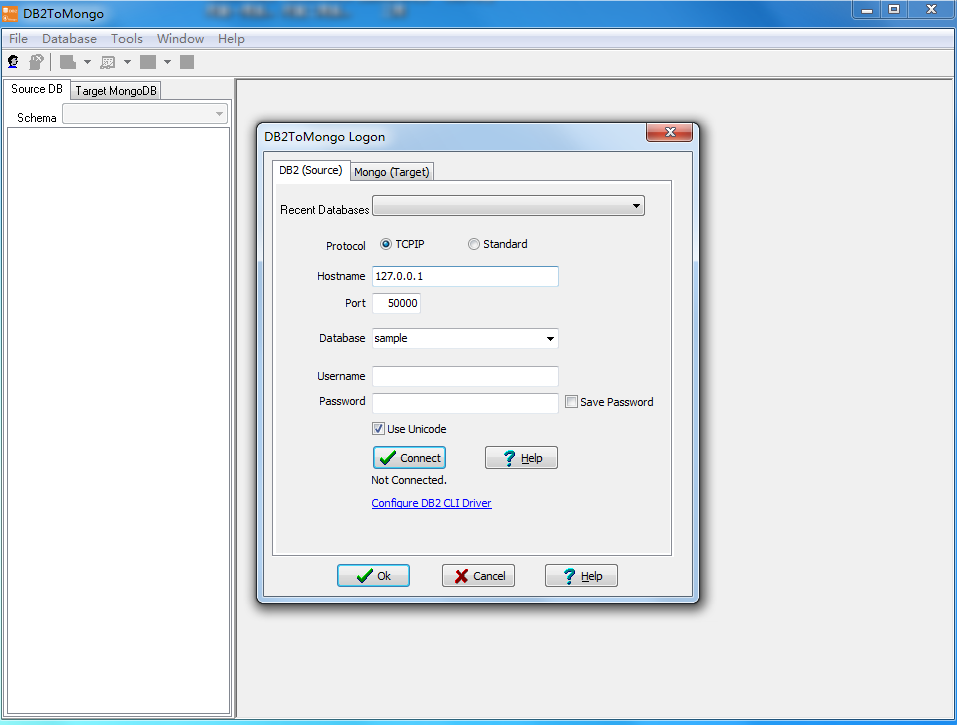Click the Username input field
This screenshot has height=725, width=957.
click(x=465, y=376)
